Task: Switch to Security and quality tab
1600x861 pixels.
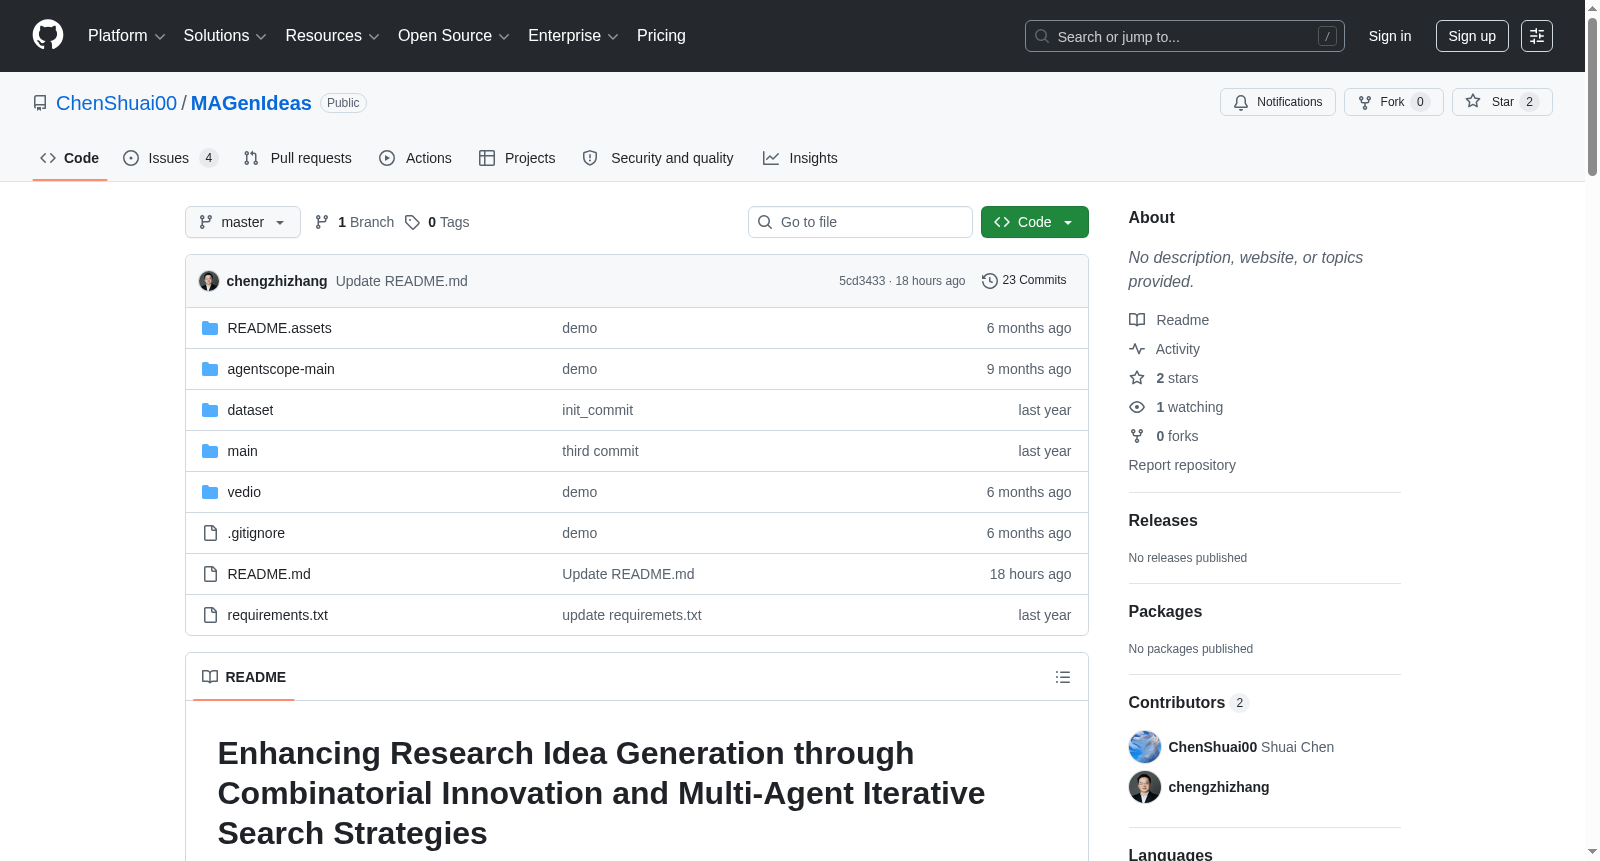Action: (x=658, y=158)
